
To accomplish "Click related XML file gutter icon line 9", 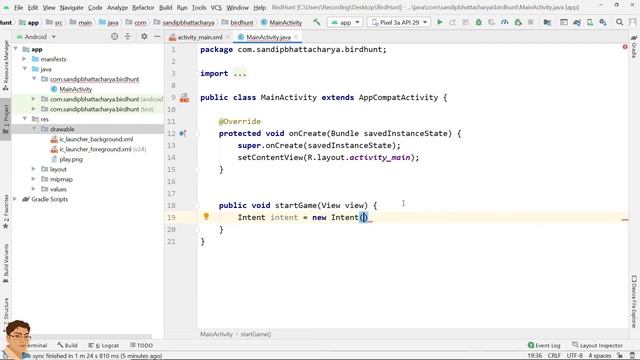I will [184, 97].
